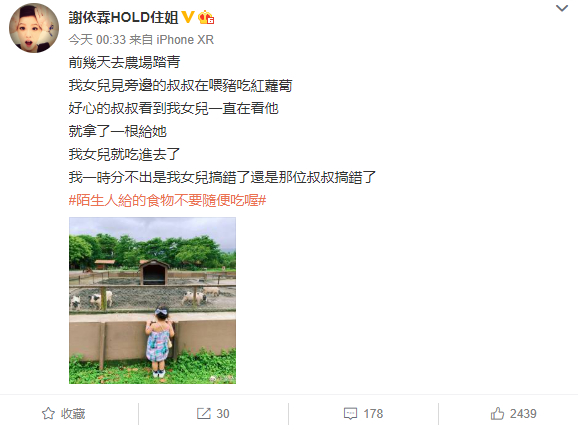Click the post text line 就拿了一根給她
Screen dimensions: 578x432
(x=118, y=131)
